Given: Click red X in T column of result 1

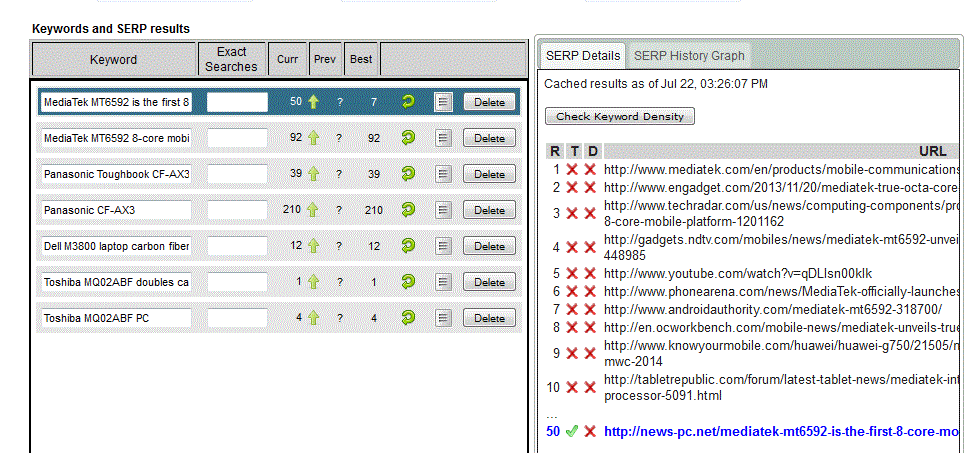Looking at the screenshot, I should tap(572, 169).
